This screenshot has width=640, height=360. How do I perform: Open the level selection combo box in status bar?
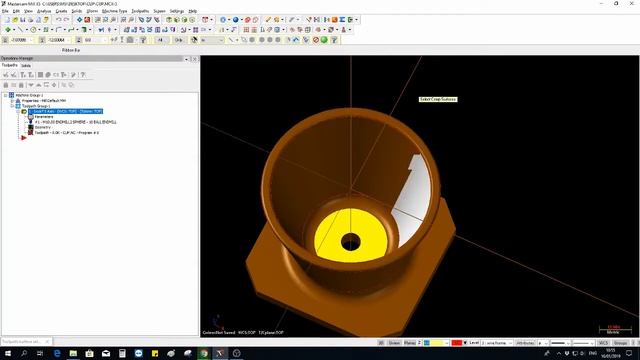[x=497, y=343]
